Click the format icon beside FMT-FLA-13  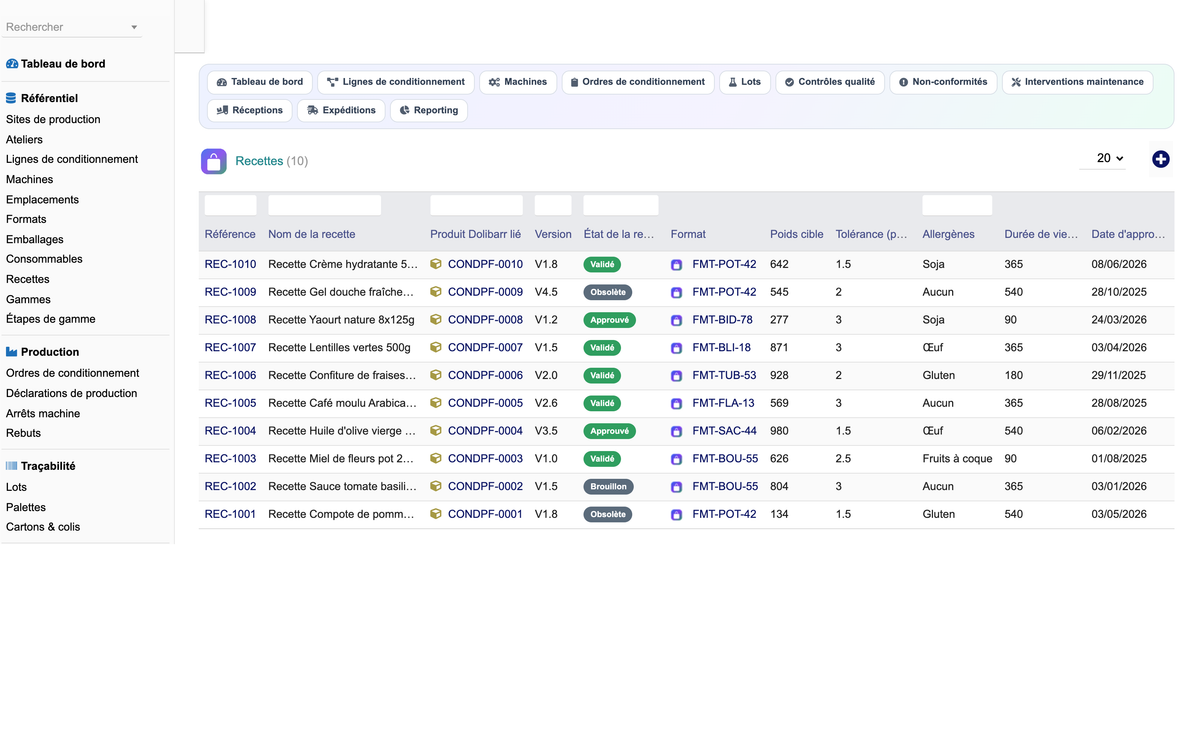pos(677,403)
